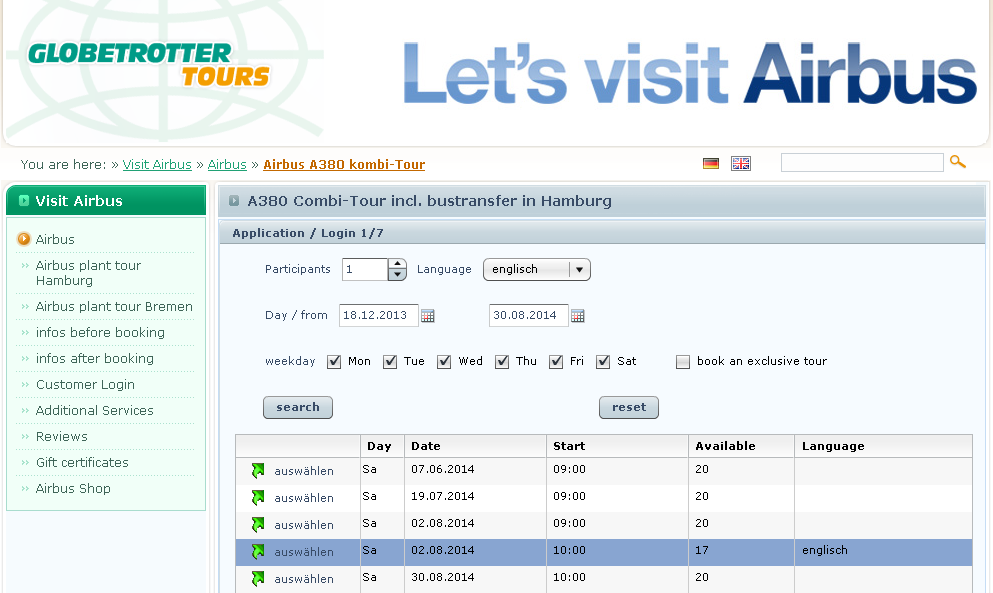This screenshot has width=993, height=593.
Task: Switch site language via German flag icon
Action: coord(711,163)
